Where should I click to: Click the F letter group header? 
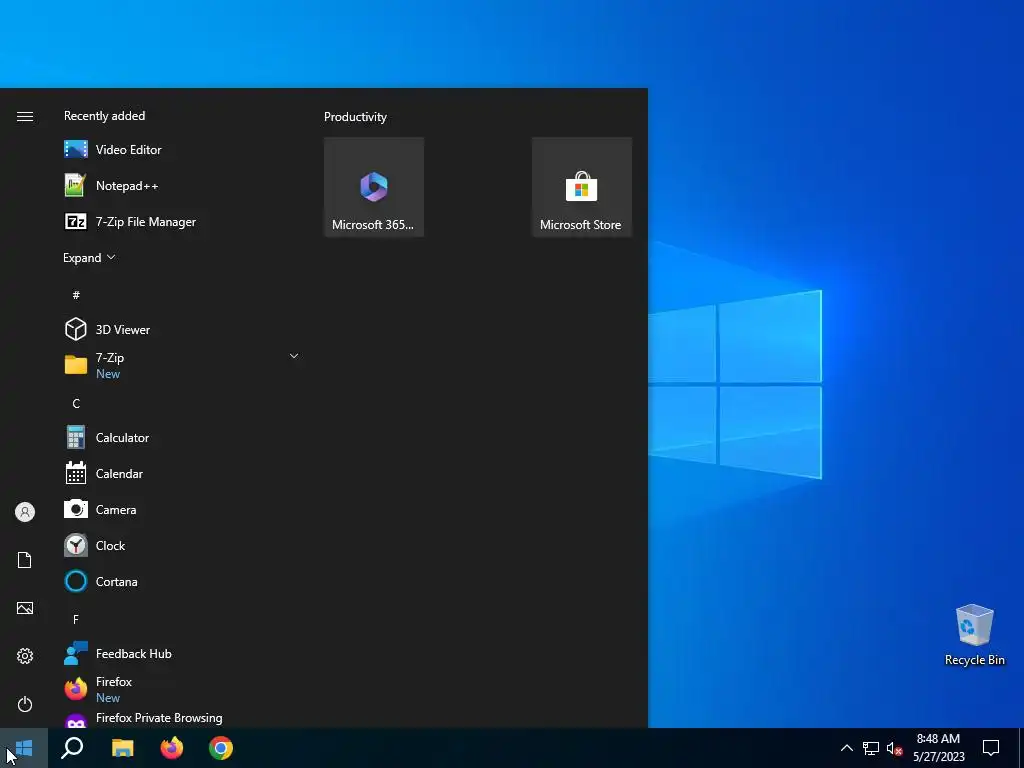point(76,619)
